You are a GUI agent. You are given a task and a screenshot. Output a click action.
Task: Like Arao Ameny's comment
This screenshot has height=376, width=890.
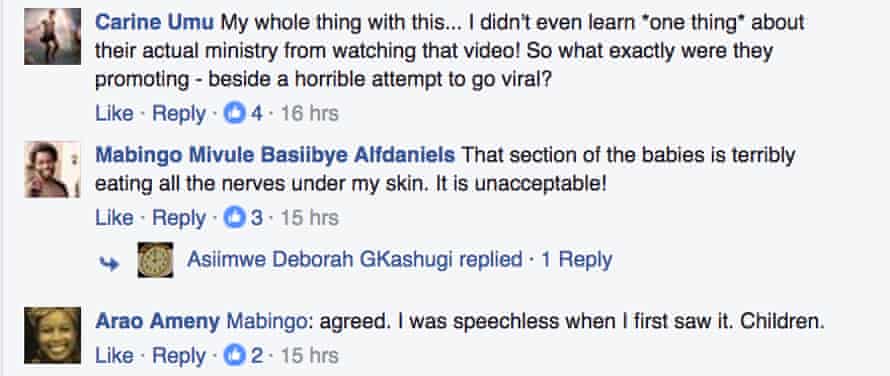point(114,356)
